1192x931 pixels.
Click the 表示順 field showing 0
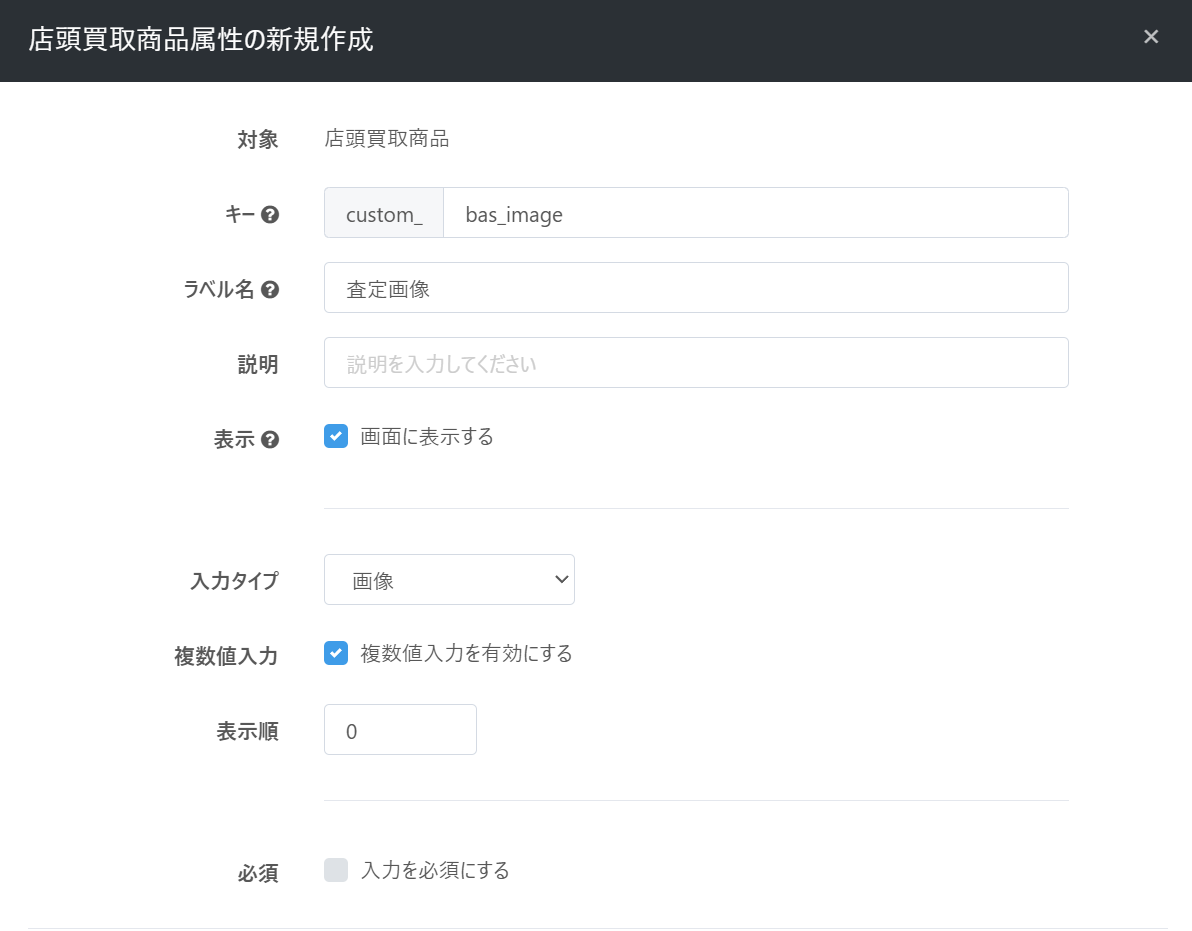[401, 730]
